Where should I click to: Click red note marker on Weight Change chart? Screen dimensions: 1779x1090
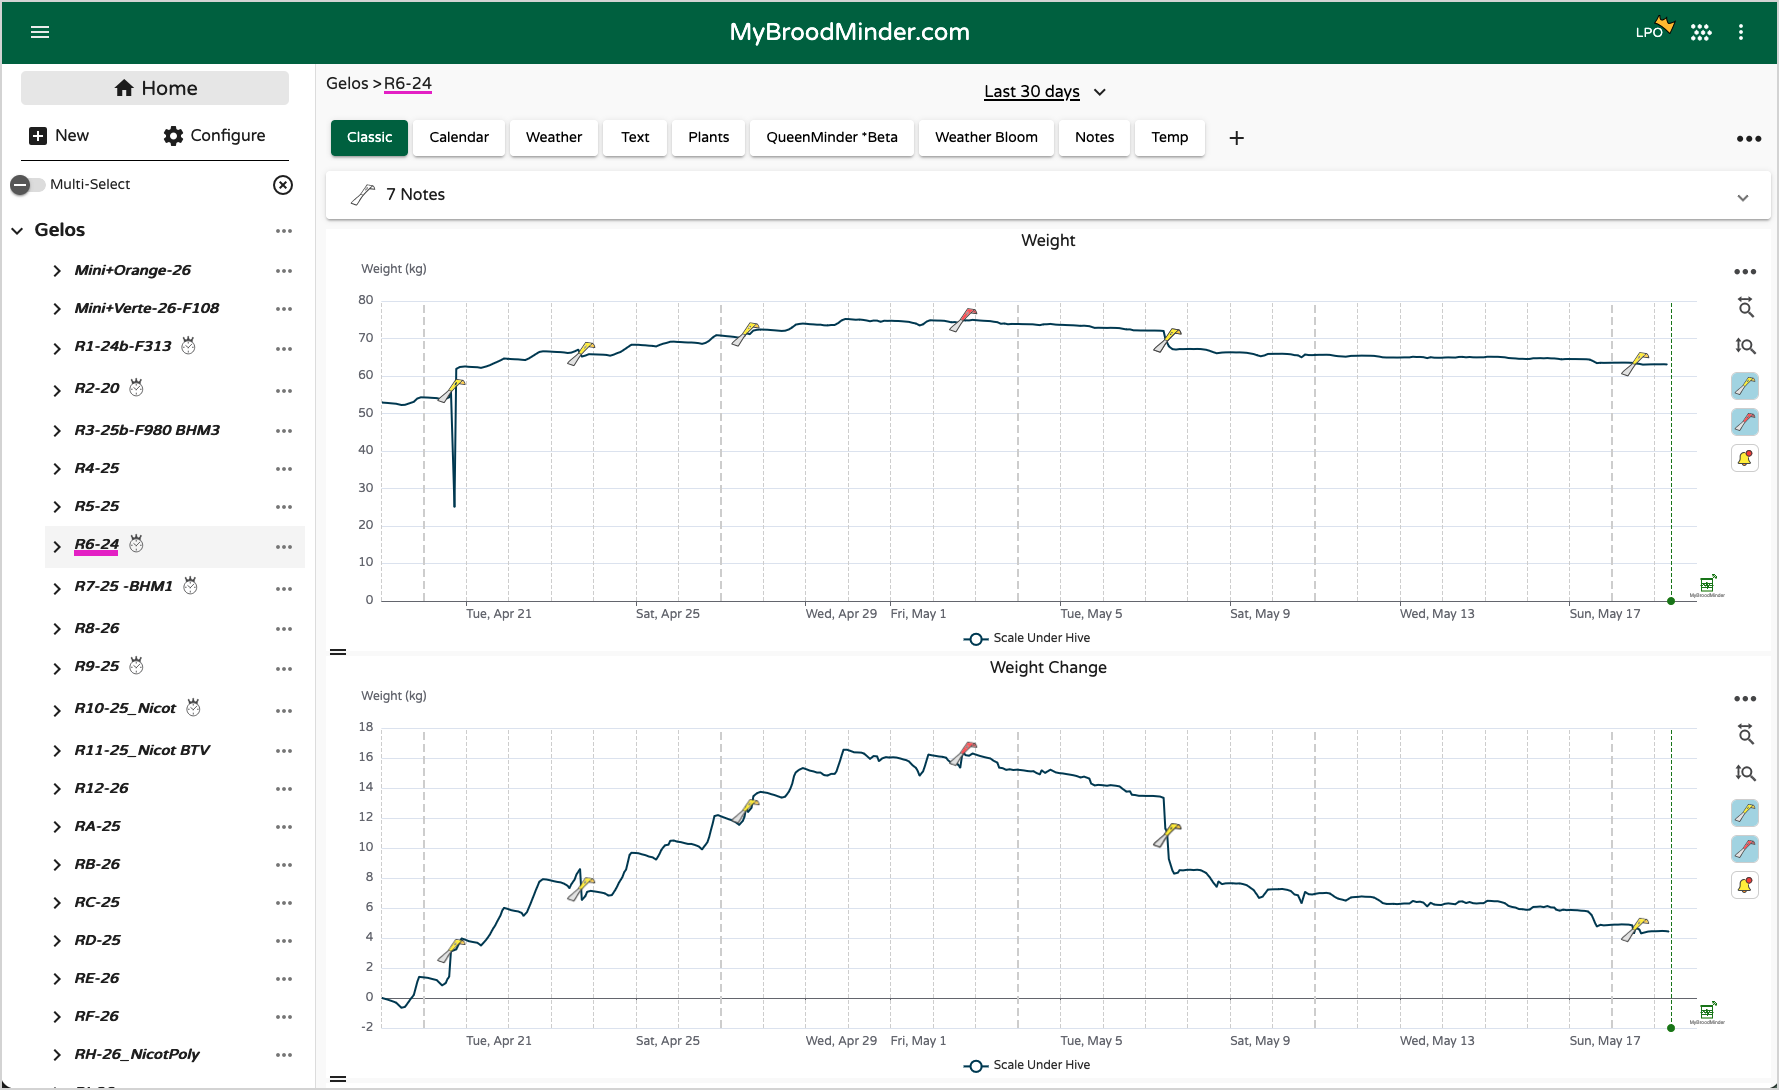[x=963, y=753]
